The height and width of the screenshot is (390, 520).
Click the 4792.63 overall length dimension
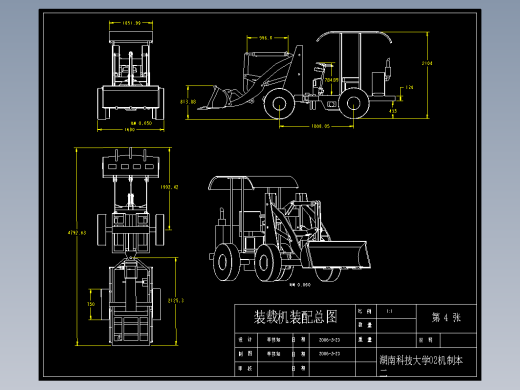(77, 233)
